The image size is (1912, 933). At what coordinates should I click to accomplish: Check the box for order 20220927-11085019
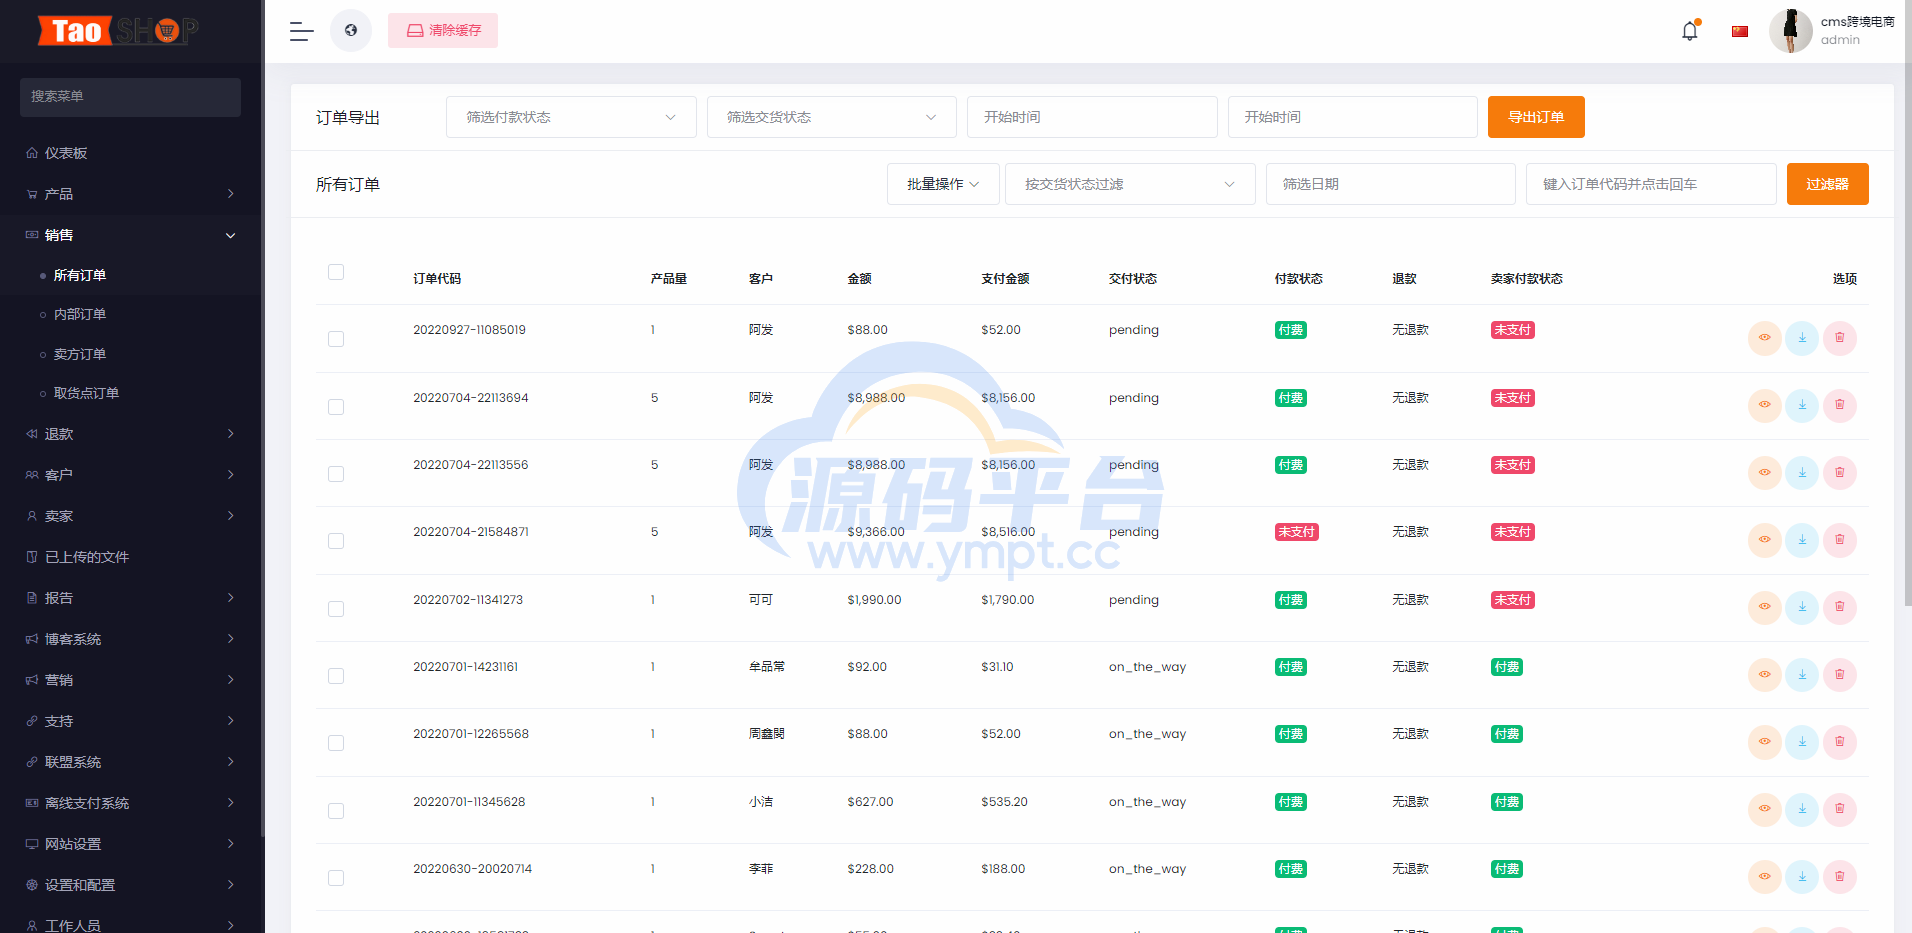(336, 339)
